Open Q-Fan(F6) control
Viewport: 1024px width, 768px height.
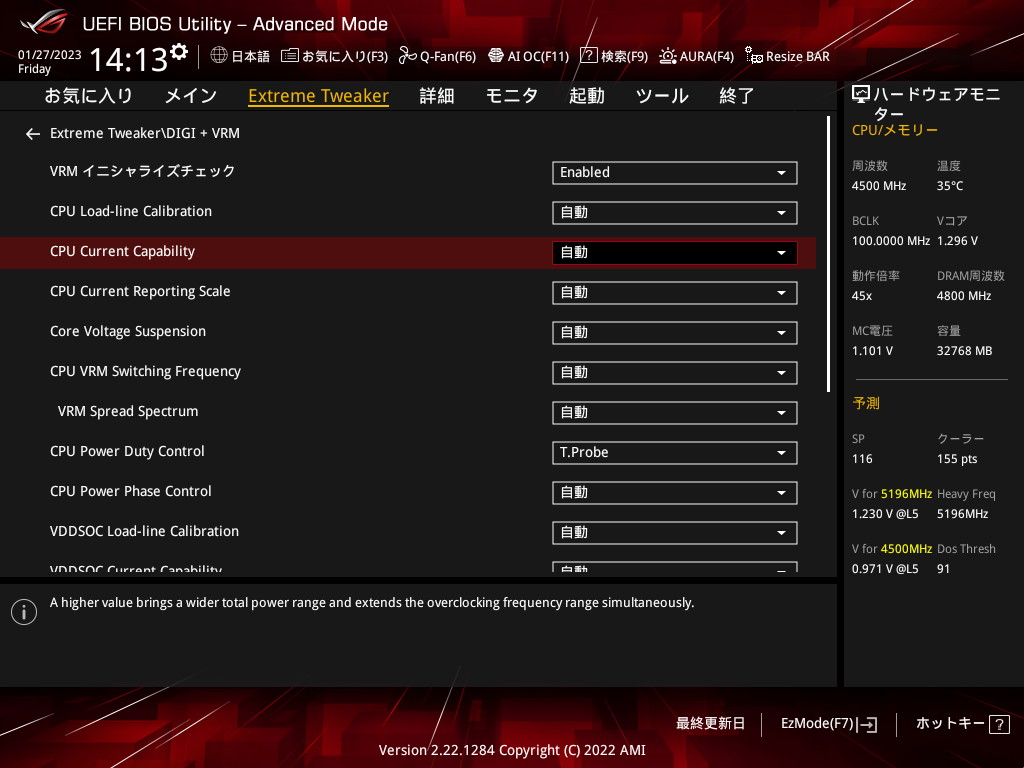tap(438, 56)
